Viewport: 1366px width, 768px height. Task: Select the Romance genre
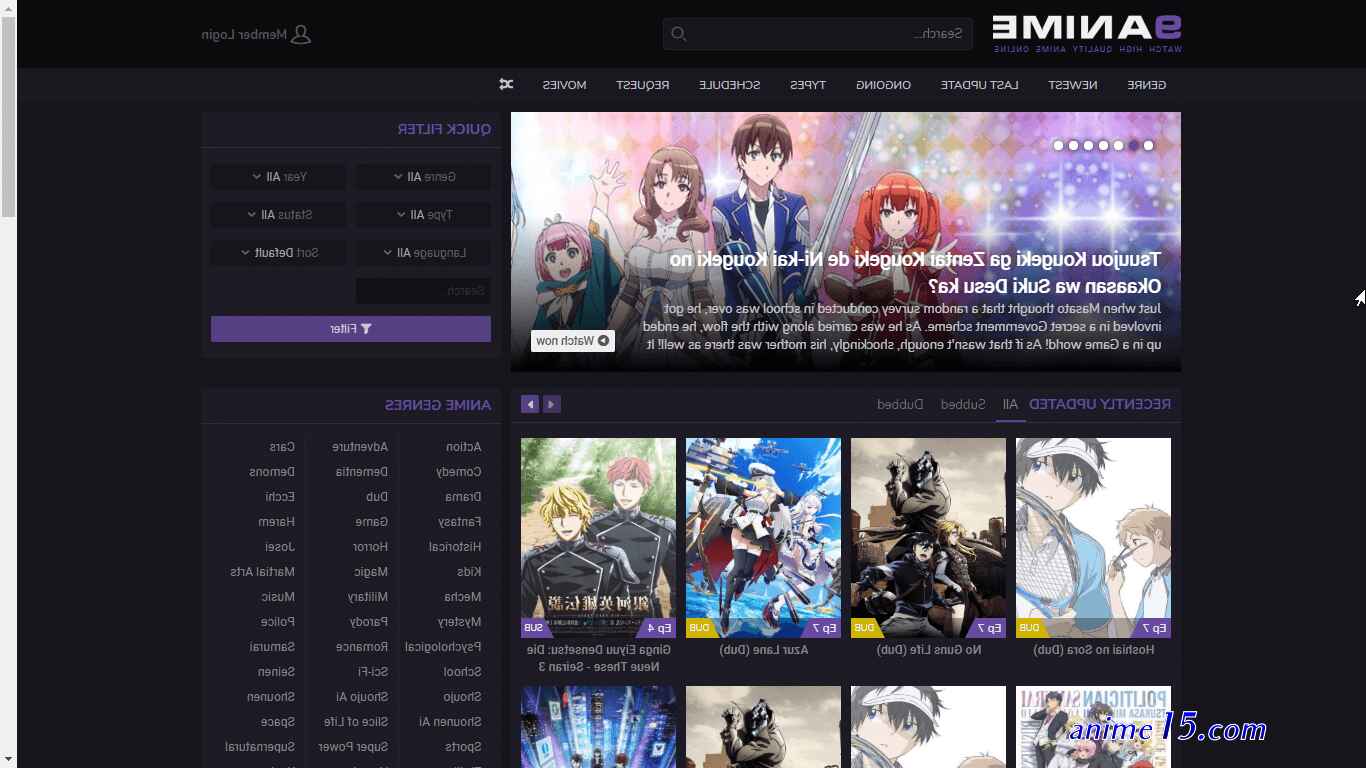363,647
